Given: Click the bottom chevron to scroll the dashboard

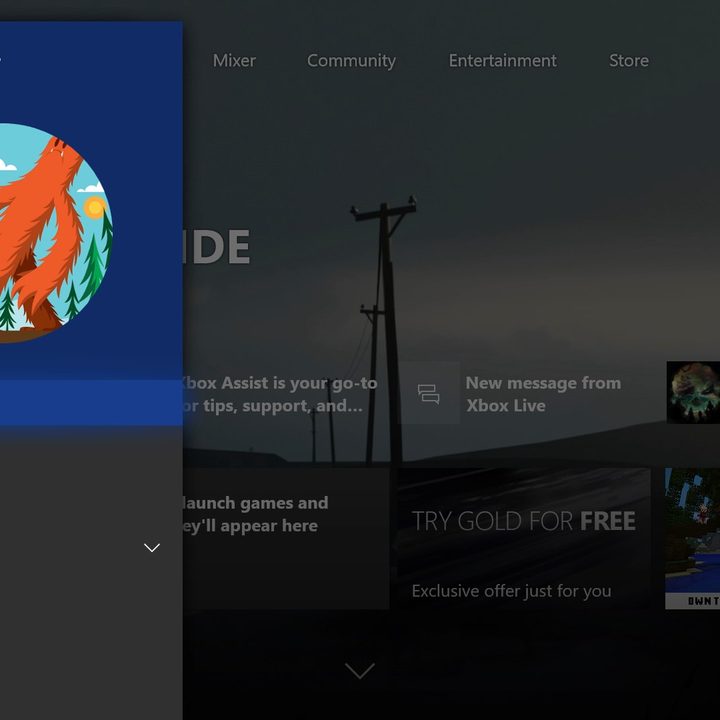Looking at the screenshot, I should [x=360, y=670].
